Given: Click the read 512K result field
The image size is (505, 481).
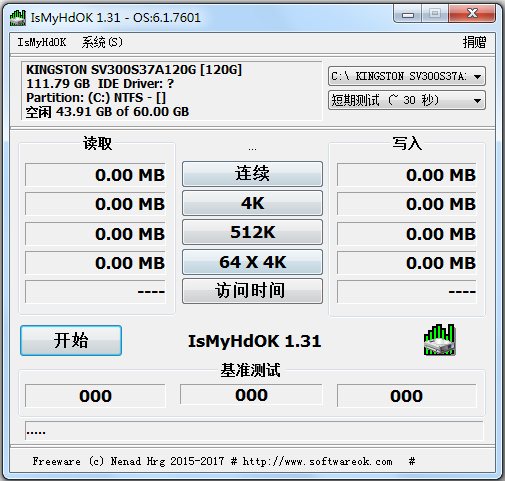Looking at the screenshot, I should click(95, 233).
